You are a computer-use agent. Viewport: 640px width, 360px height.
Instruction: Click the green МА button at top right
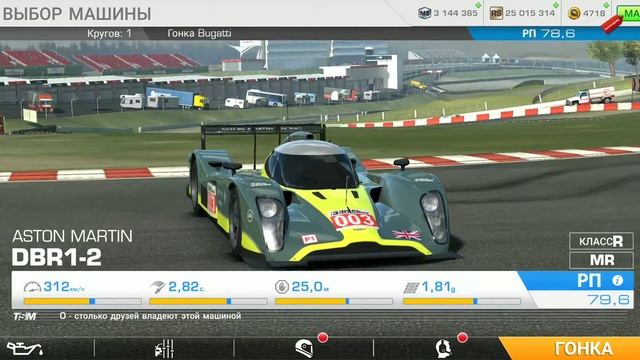(628, 13)
